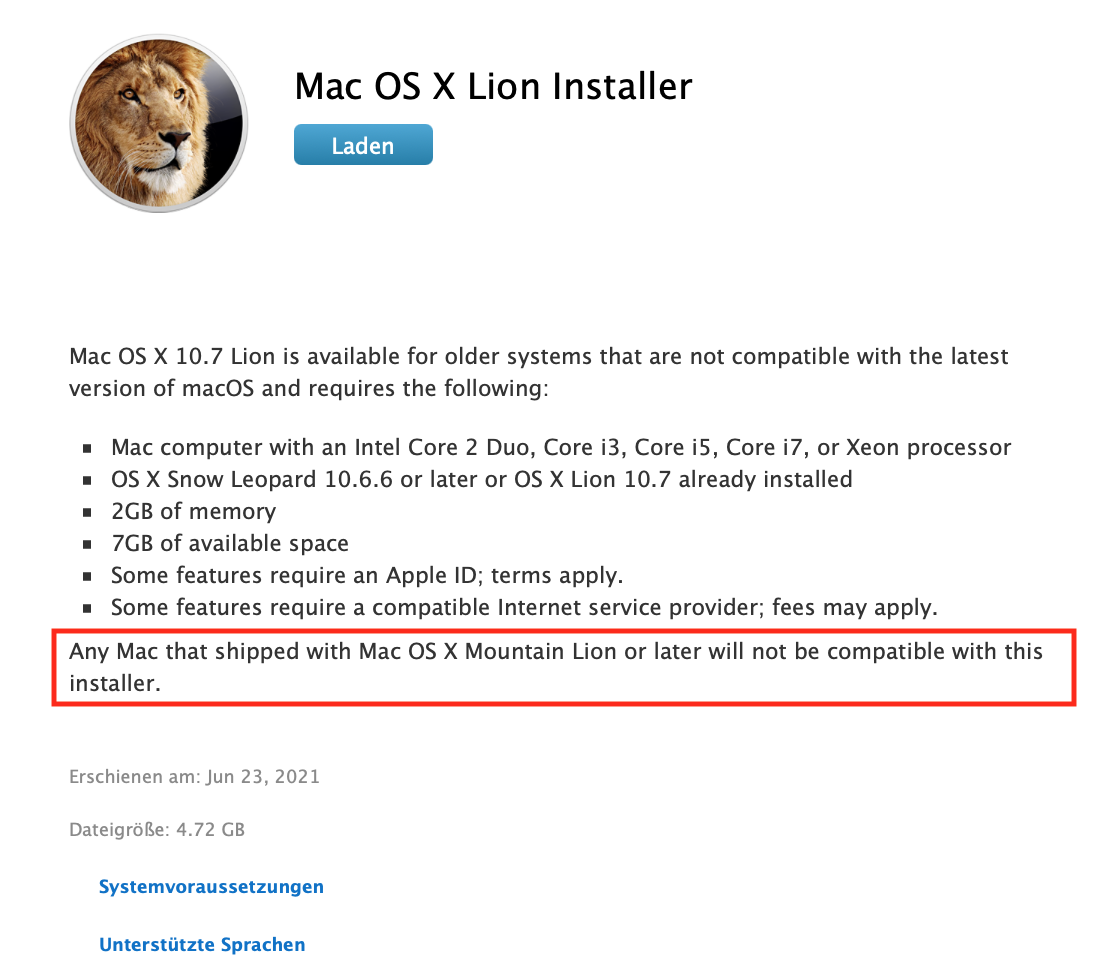
Task: Expand the Systemvoraussetzungen section
Action: point(211,887)
